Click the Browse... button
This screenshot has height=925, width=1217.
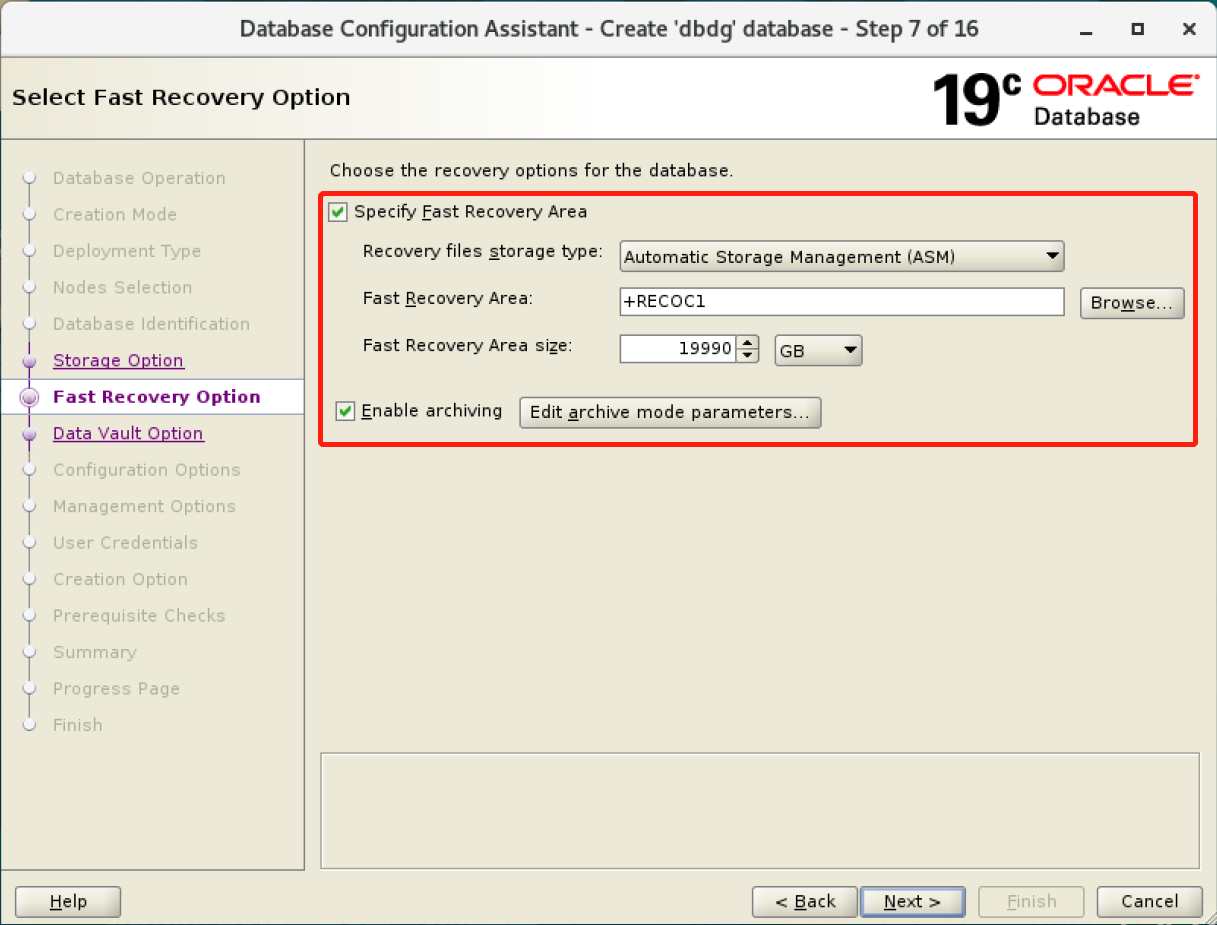[x=1132, y=303]
